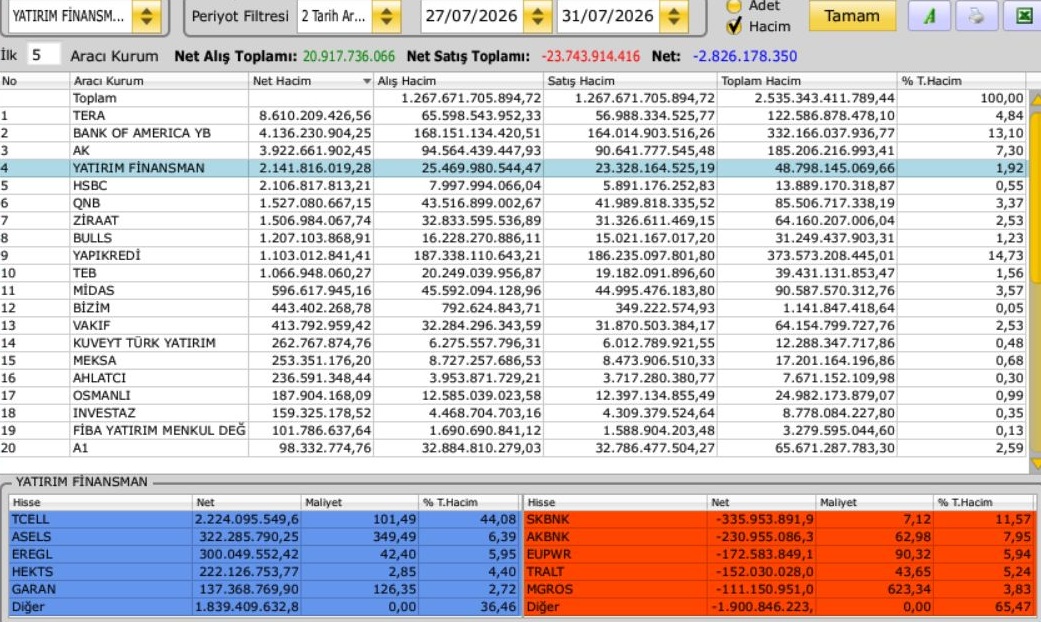1041x622 pixels.
Task: Select the MİDAS broker row
Action: click(x=513, y=291)
